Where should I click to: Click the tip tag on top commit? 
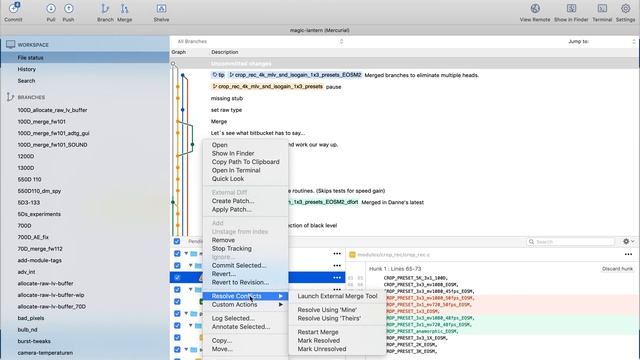pyautogui.click(x=218, y=75)
